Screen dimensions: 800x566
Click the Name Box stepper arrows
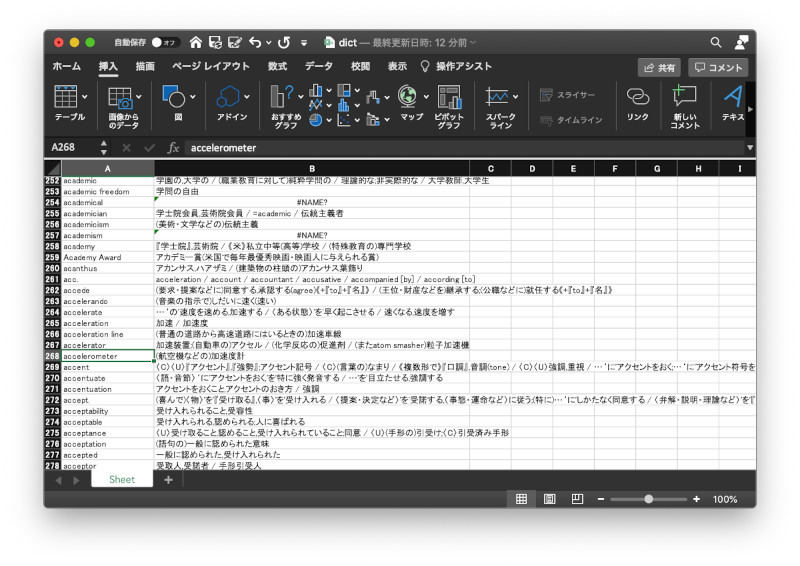(104, 147)
